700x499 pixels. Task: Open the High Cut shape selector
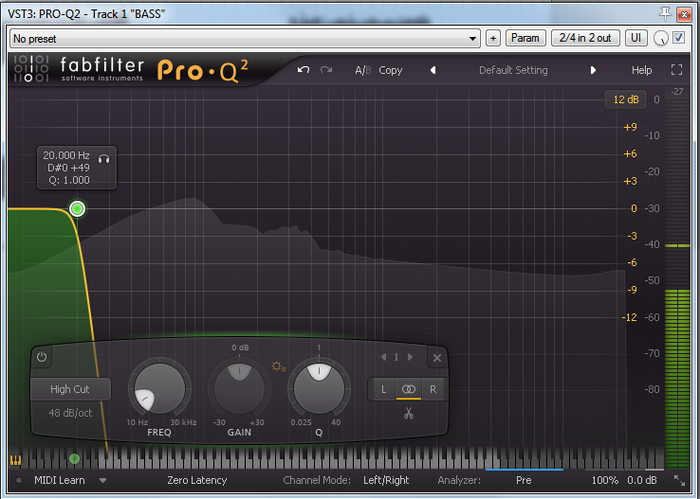(70, 389)
